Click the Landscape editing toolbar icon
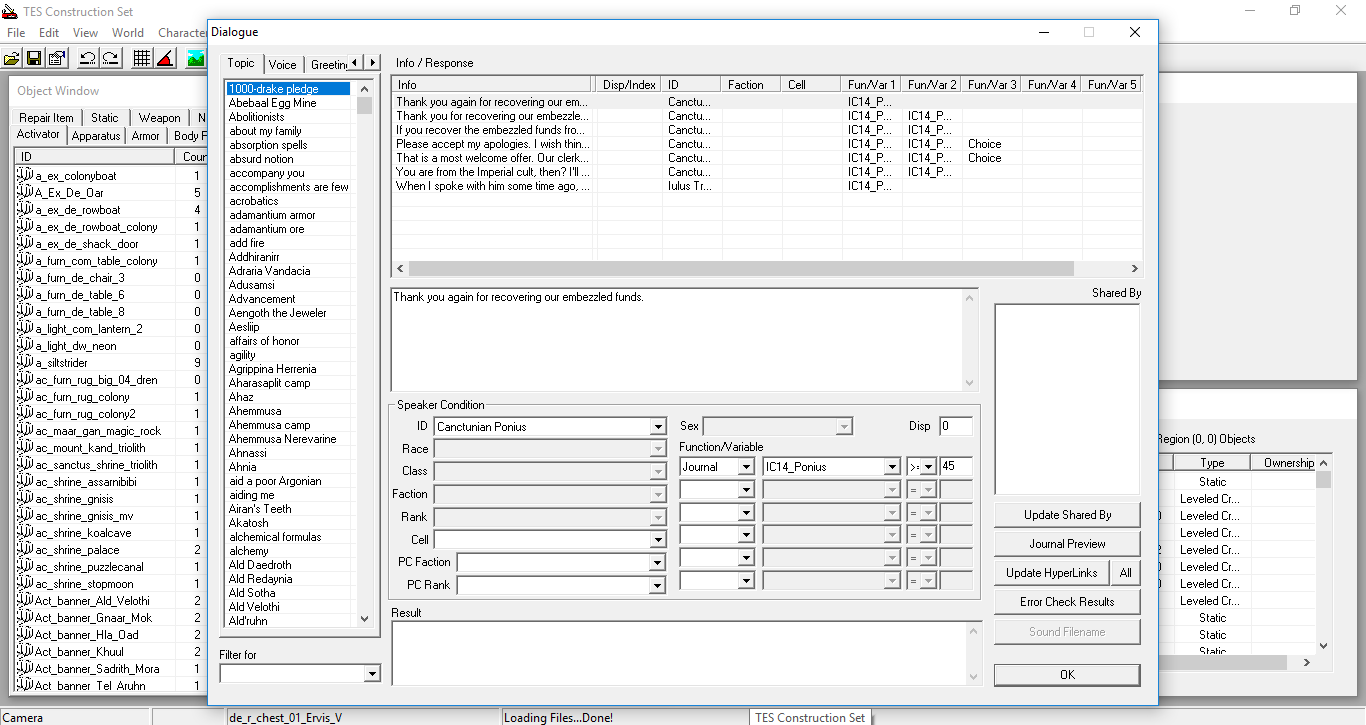The width and height of the screenshot is (1366, 725). point(194,58)
